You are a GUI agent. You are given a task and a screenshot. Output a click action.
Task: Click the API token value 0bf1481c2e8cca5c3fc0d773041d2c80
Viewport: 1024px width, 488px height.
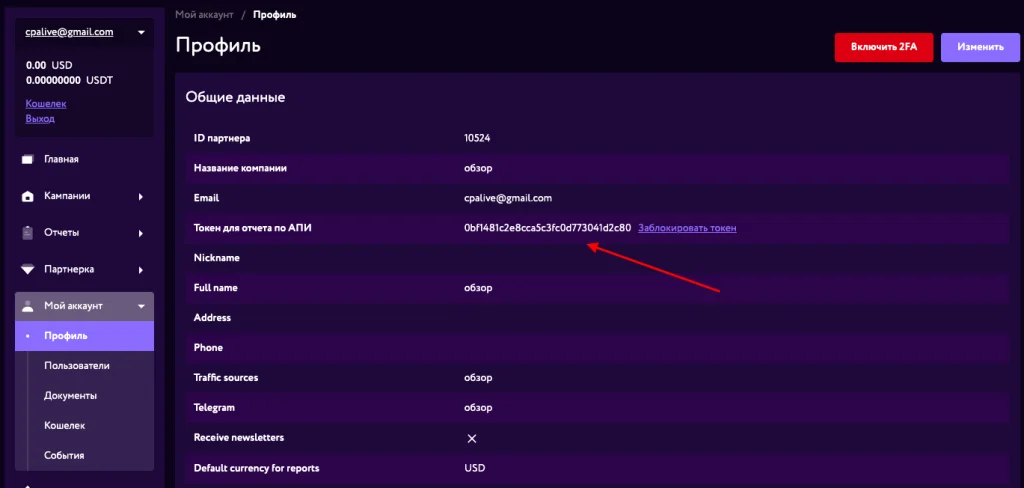point(547,228)
